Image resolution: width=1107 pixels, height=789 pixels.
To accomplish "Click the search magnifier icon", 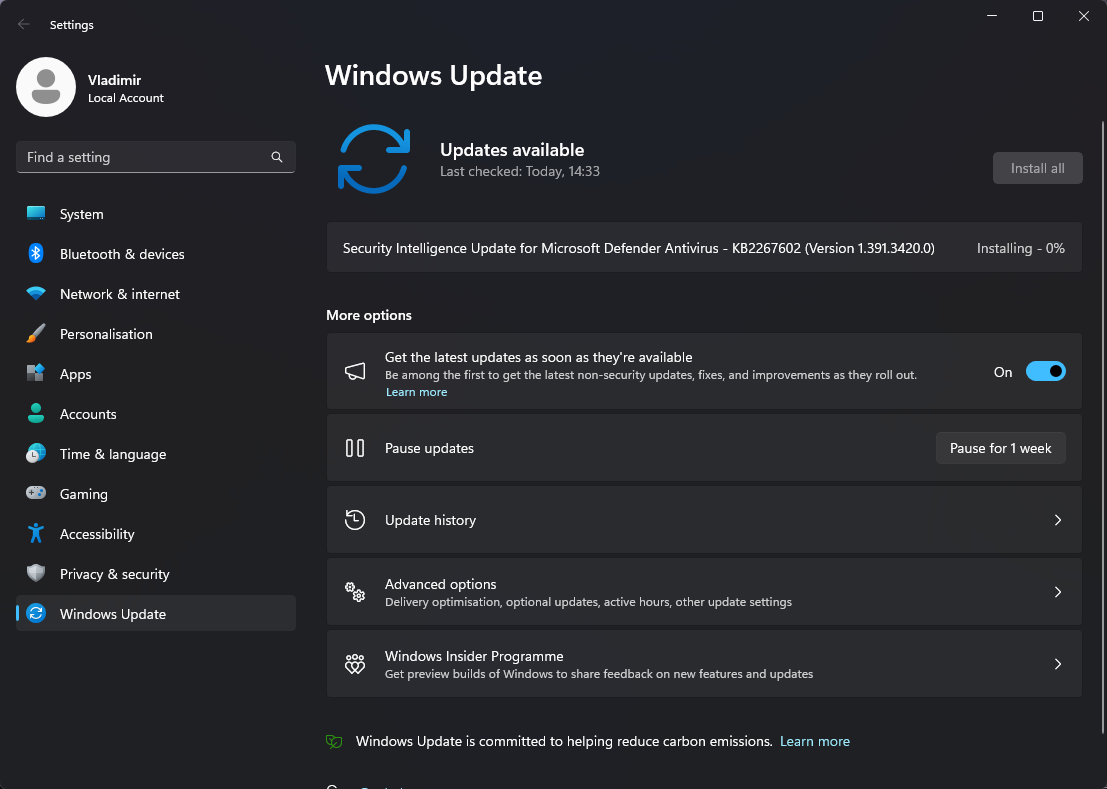I will pyautogui.click(x=277, y=157).
